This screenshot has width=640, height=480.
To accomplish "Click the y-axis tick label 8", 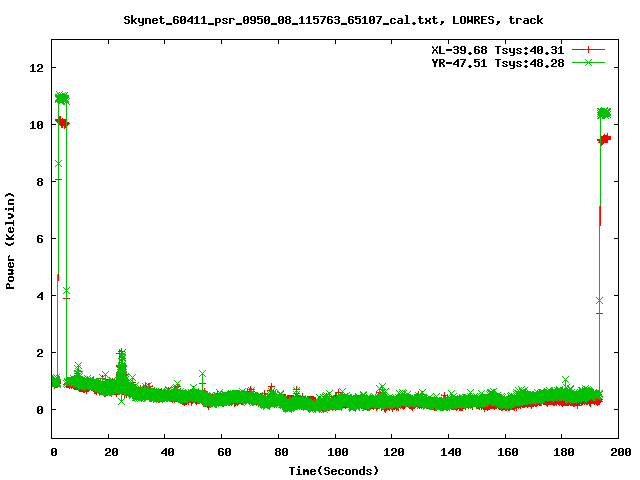I will coord(40,182).
